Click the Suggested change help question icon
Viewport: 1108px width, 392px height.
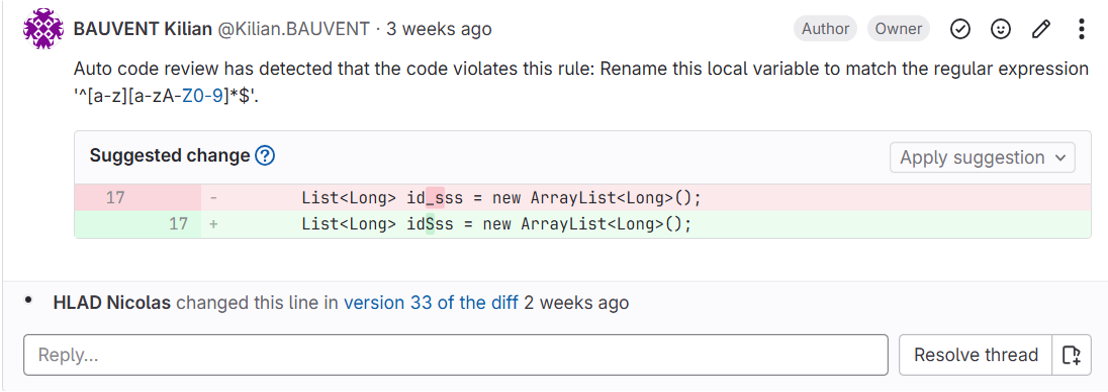coord(264,155)
